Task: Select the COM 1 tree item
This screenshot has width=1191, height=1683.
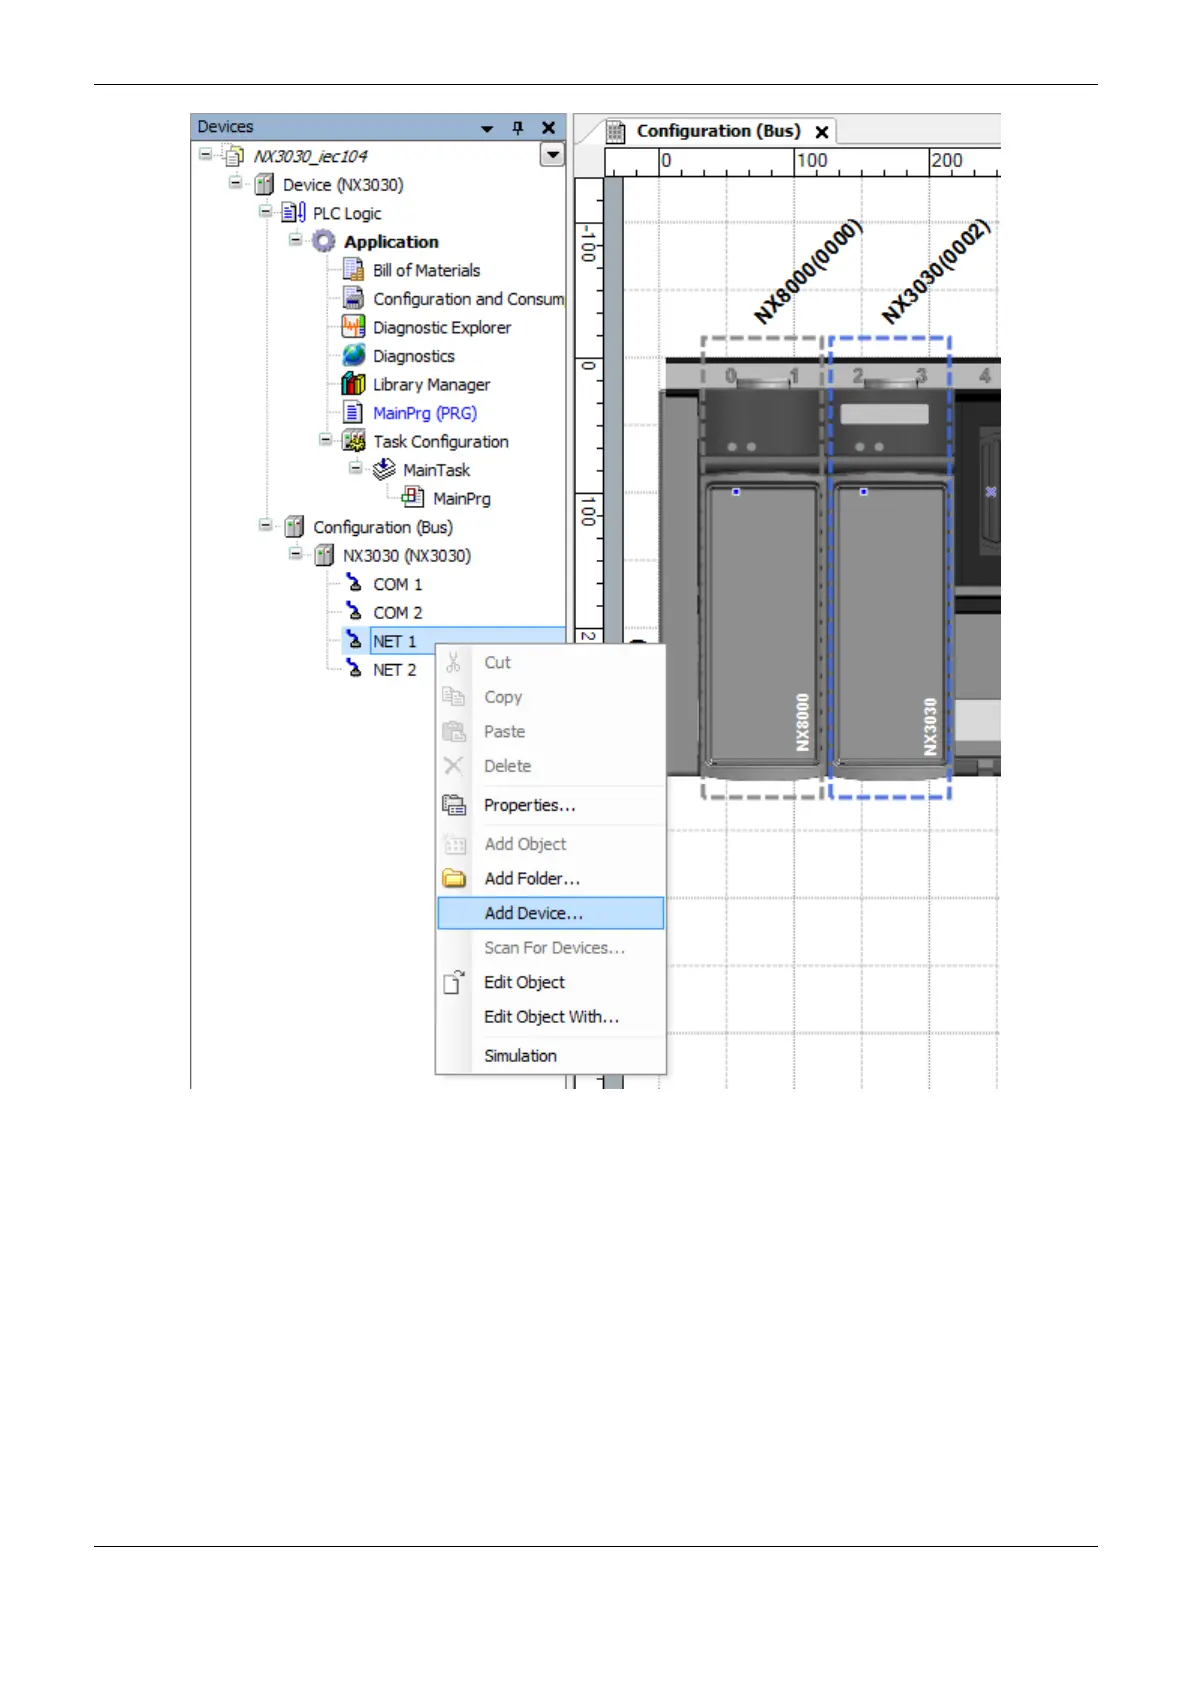Action: pos(398,584)
